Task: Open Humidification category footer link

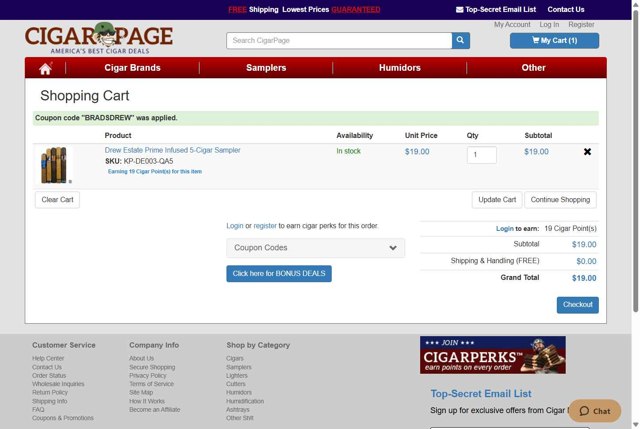Action: [x=245, y=401]
